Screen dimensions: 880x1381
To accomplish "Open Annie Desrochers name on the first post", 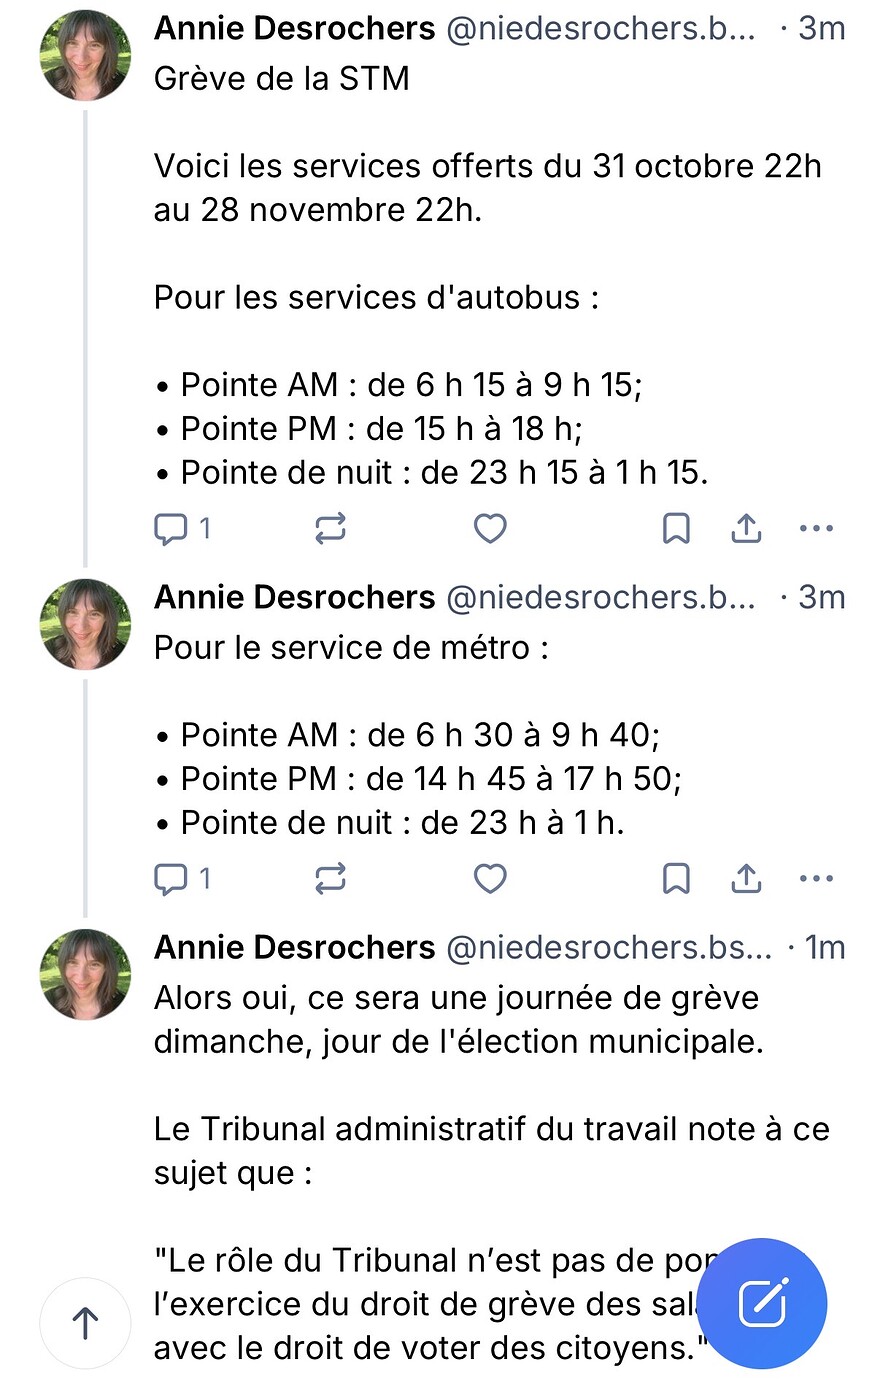I will [294, 29].
